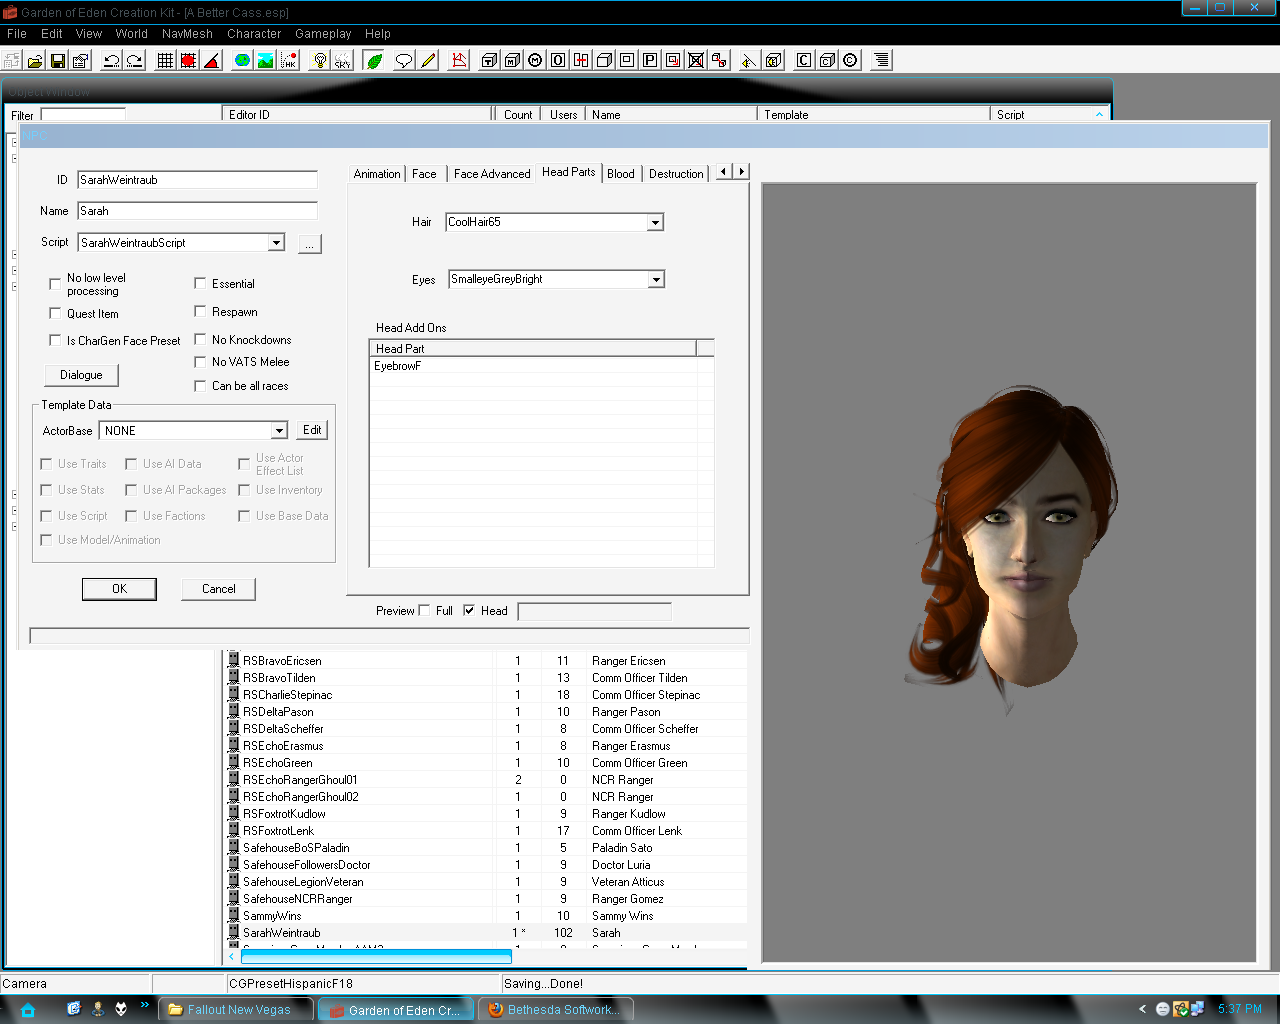Click the preferences clipboard toolbar icon
The width and height of the screenshot is (1280, 1024).
coord(81,60)
